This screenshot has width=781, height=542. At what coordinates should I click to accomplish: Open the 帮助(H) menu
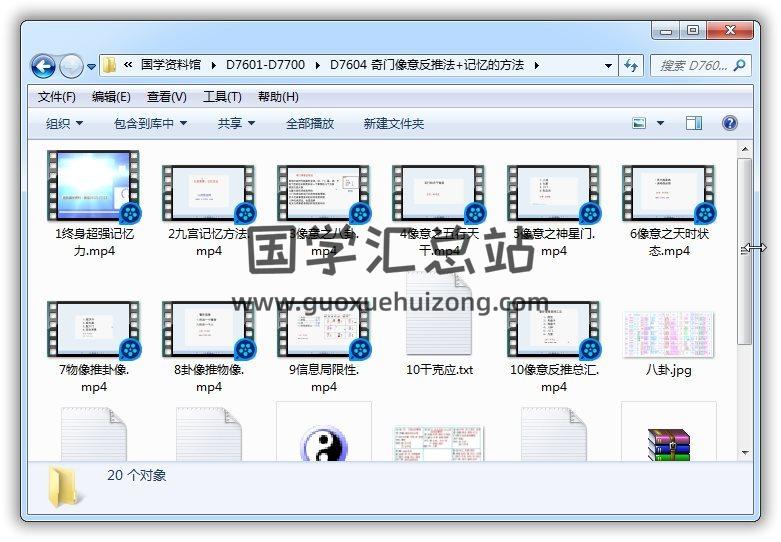(278, 97)
